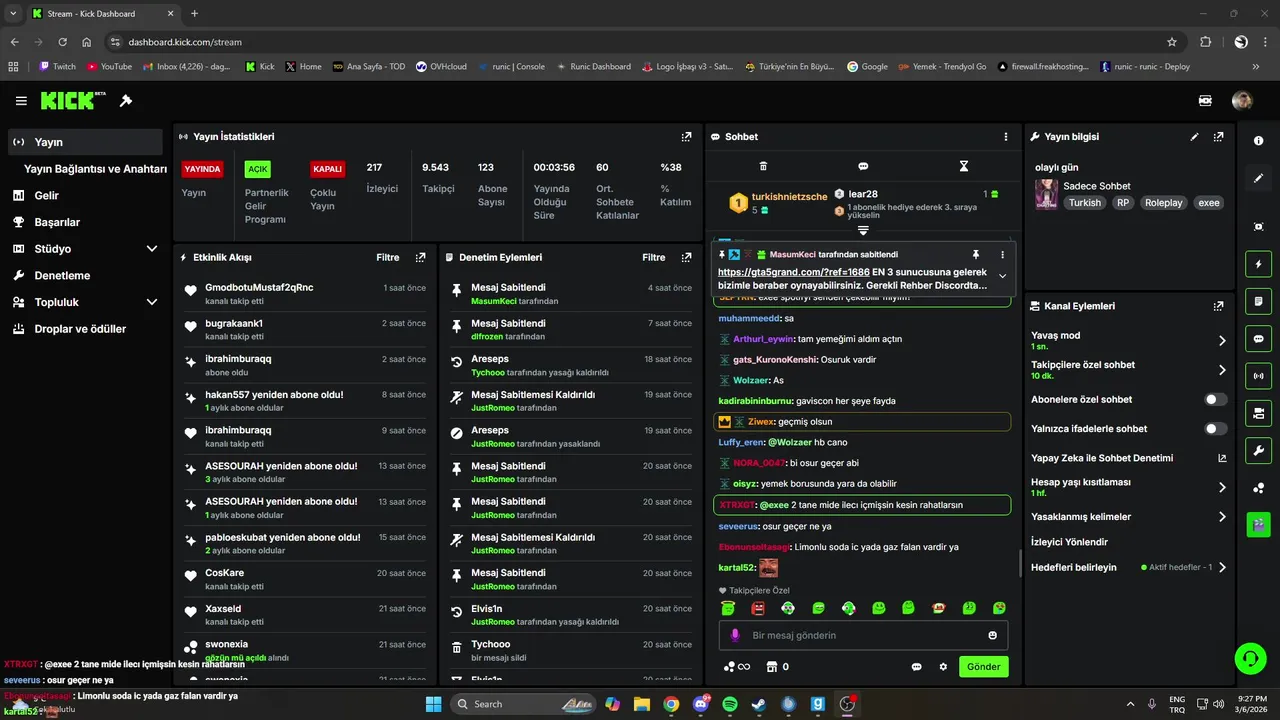
Task: Open the Sohbet panel three-dot menu
Action: click(x=1006, y=137)
